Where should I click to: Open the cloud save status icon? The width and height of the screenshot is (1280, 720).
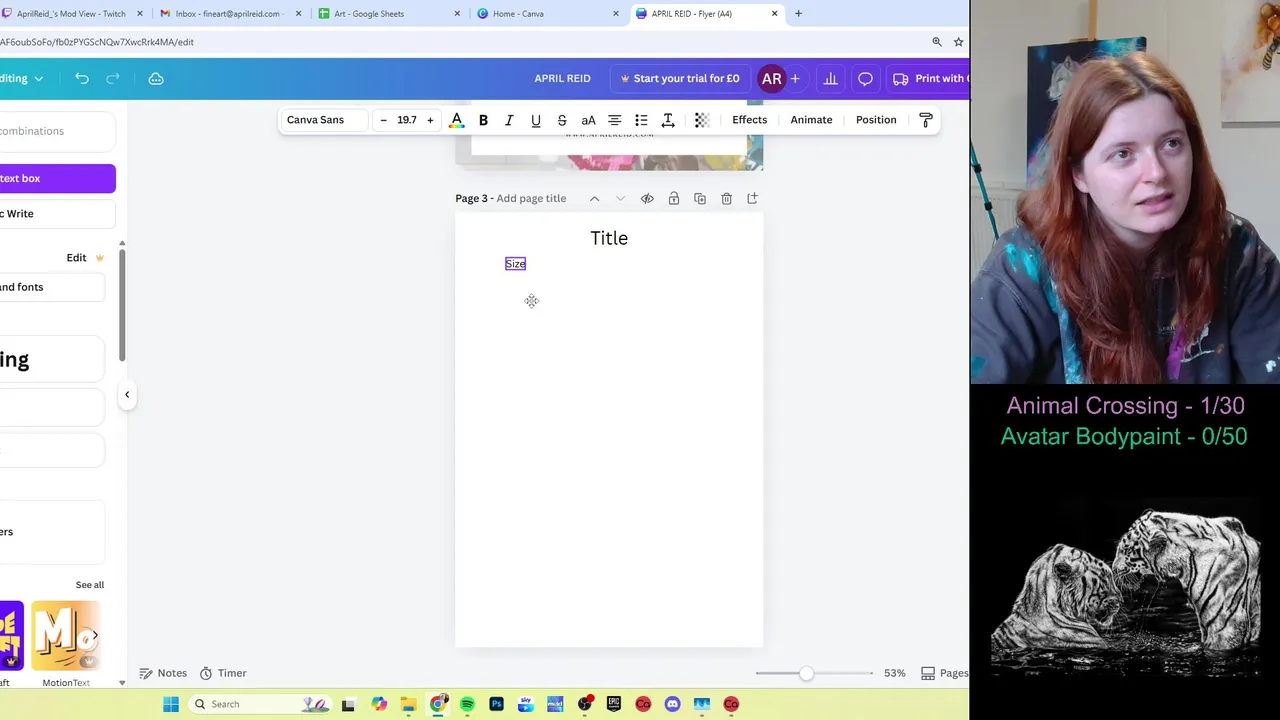click(156, 78)
